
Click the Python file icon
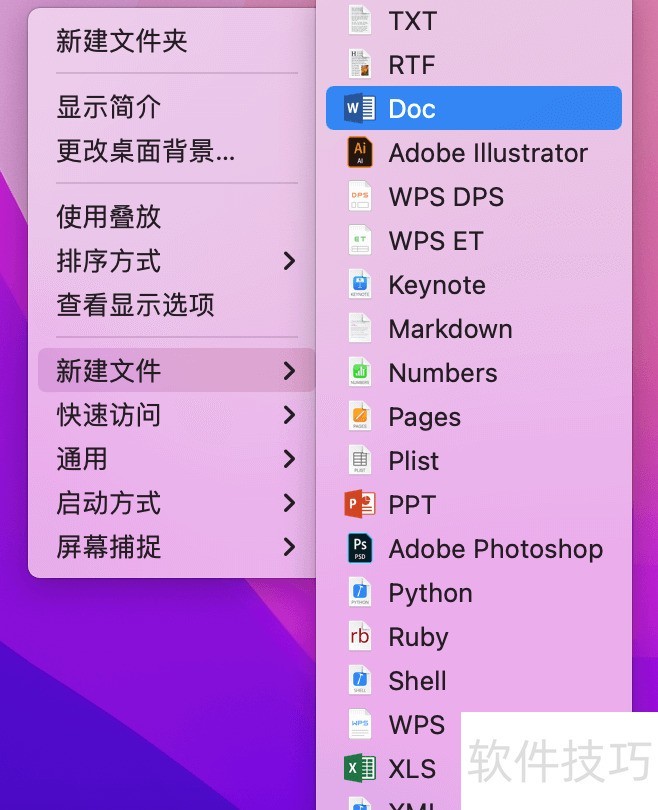pos(359,593)
